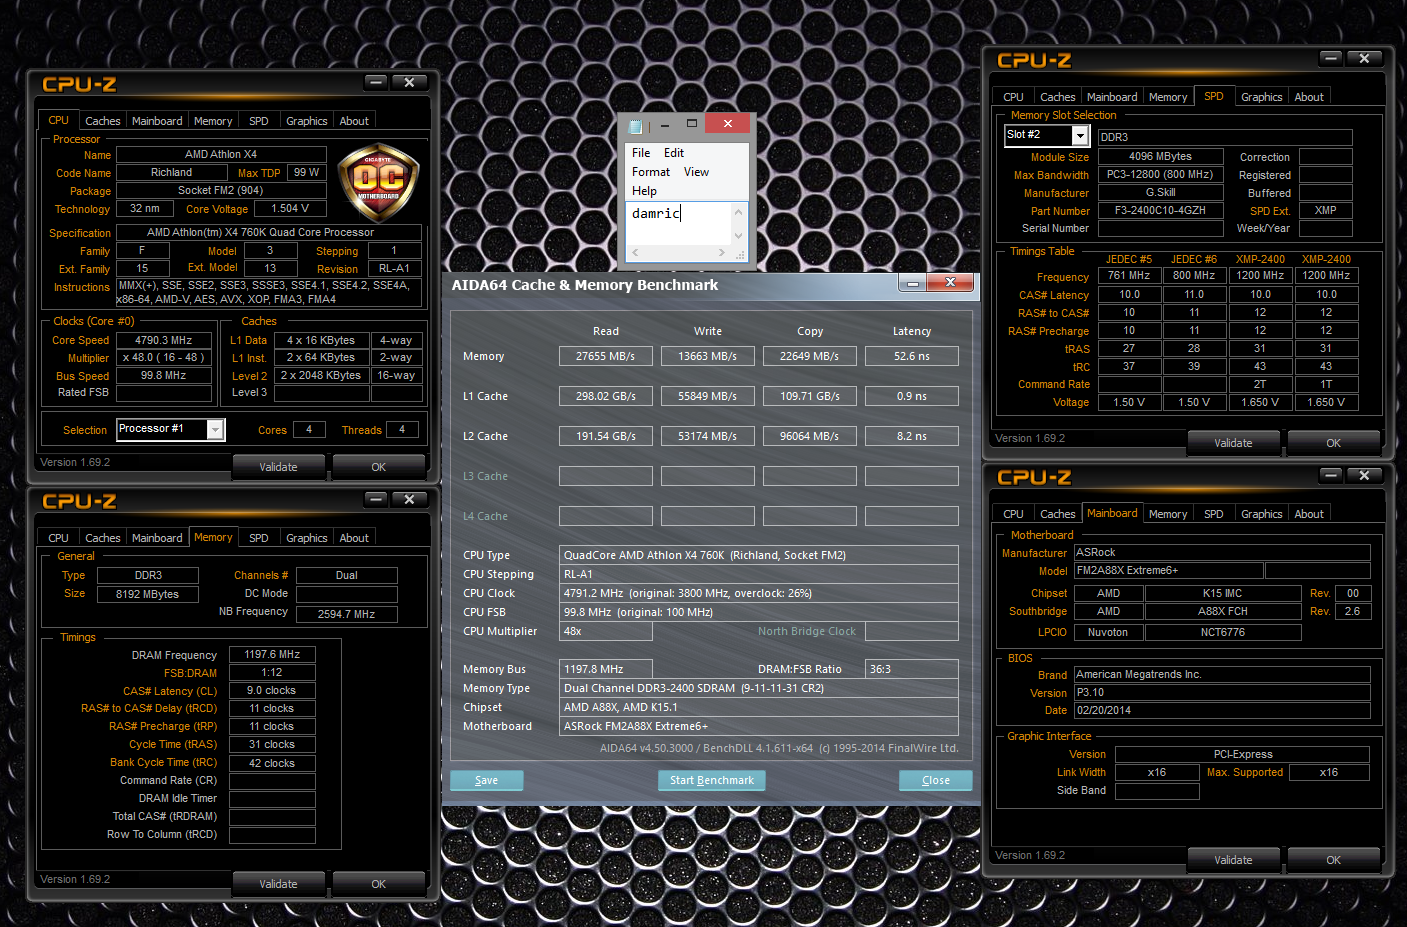Open the Notepad File menu
The image size is (1407, 927).
641,153
